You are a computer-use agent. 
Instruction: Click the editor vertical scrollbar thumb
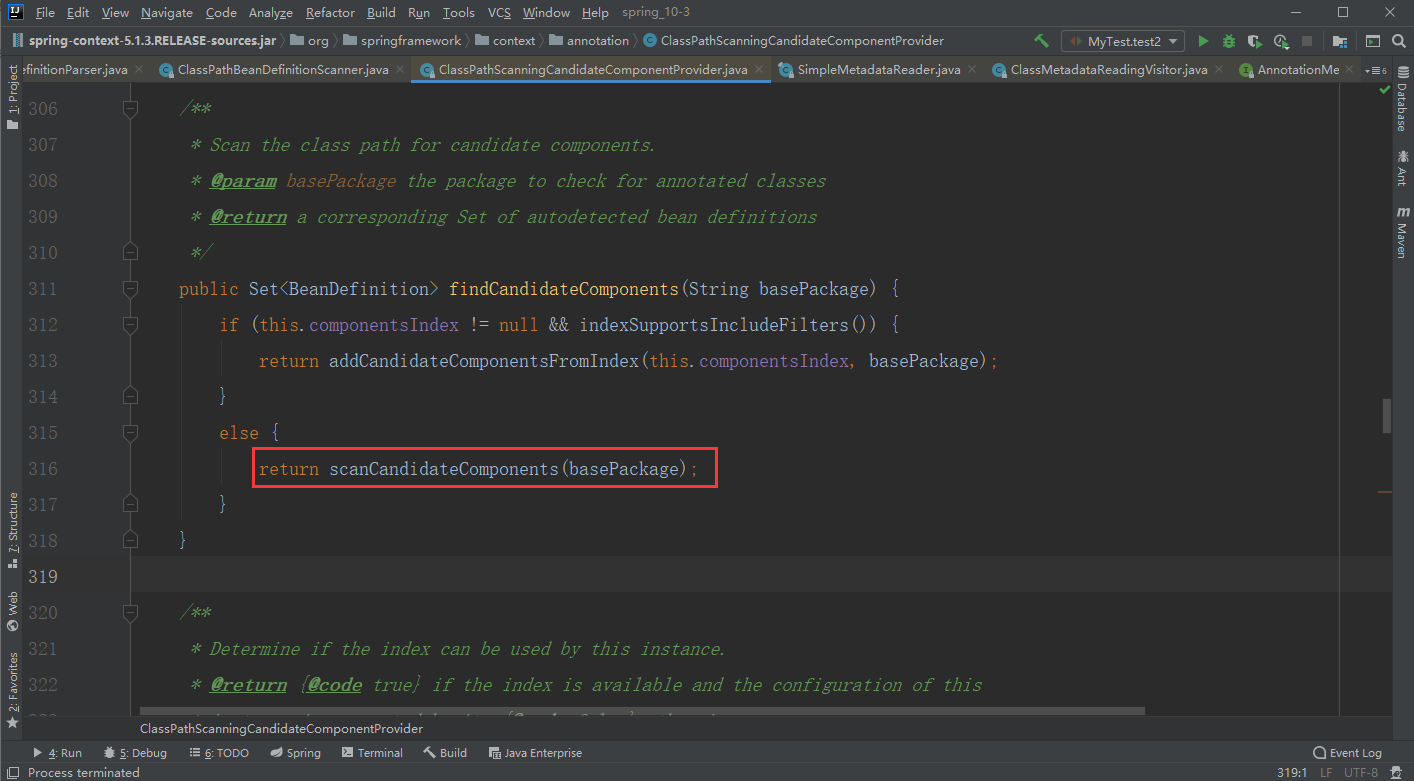tap(1387, 416)
